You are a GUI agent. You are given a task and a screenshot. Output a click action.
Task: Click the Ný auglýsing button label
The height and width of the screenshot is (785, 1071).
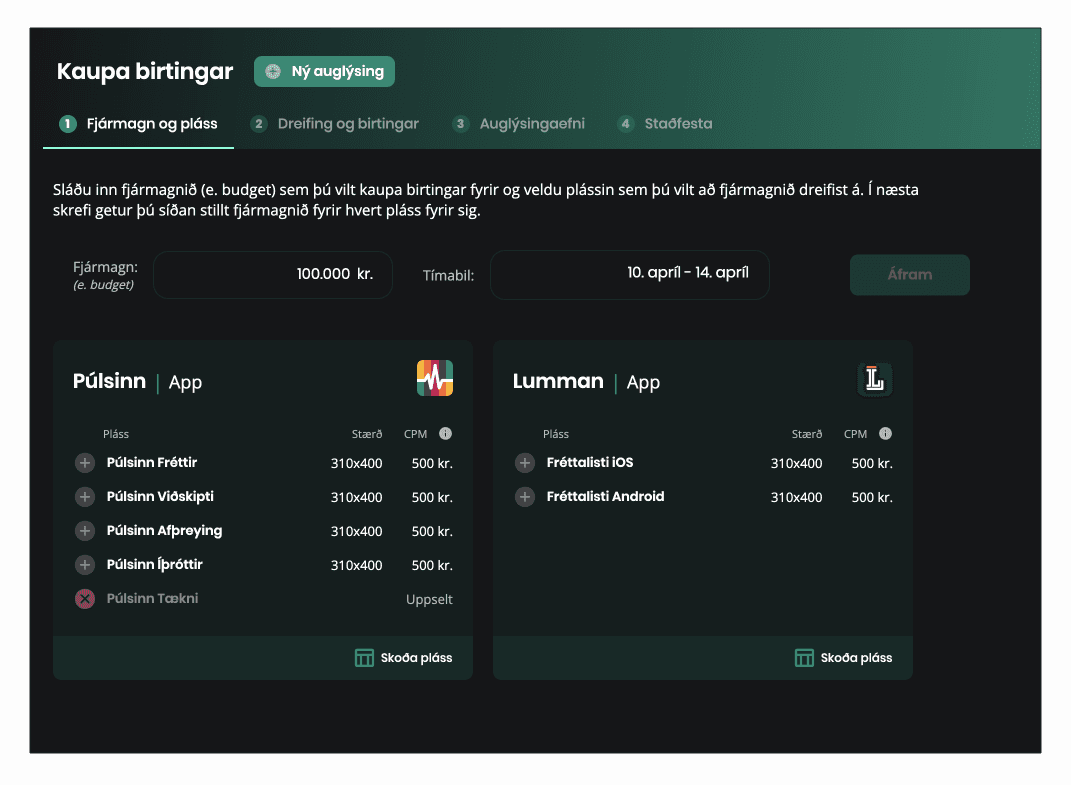pyautogui.click(x=337, y=72)
